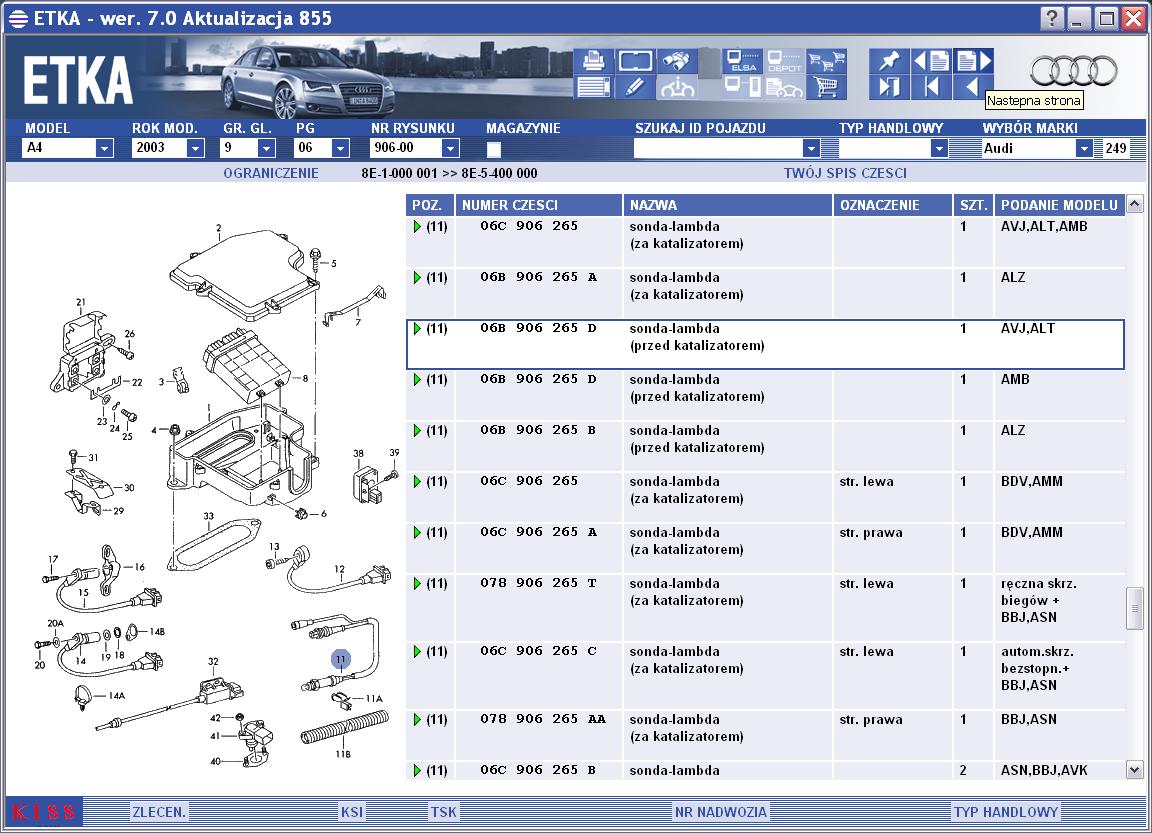Select the row with model ALZ, part 06B 906 265 A
The image size is (1152, 833).
(x=765, y=293)
